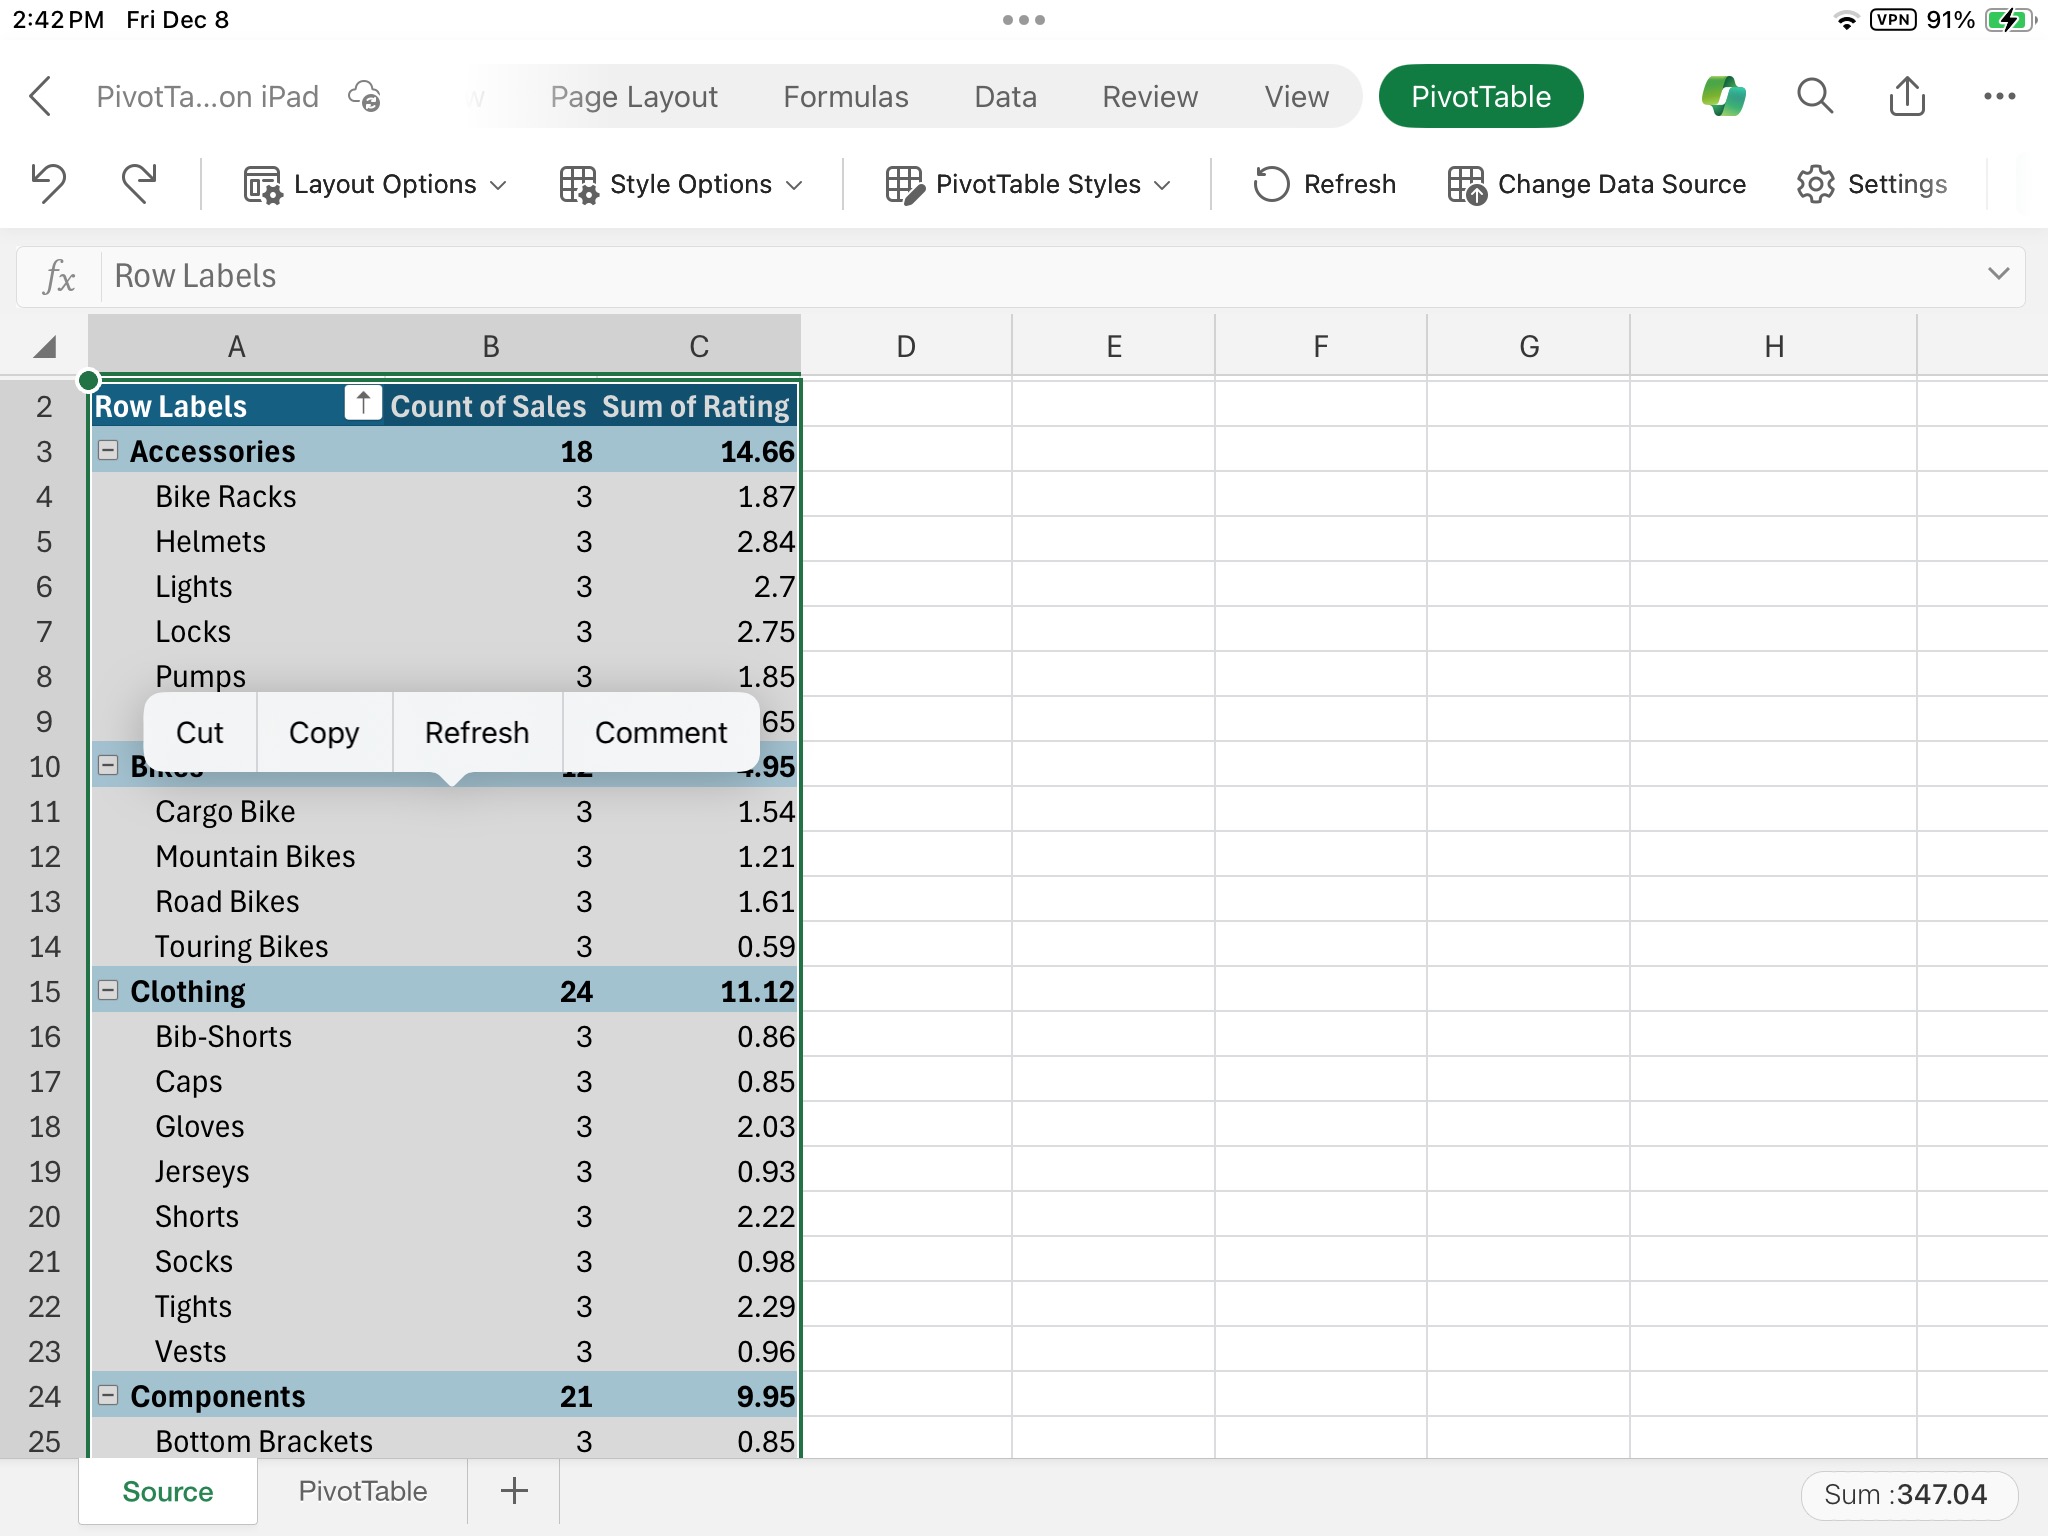Collapse the Components group

[108, 1395]
